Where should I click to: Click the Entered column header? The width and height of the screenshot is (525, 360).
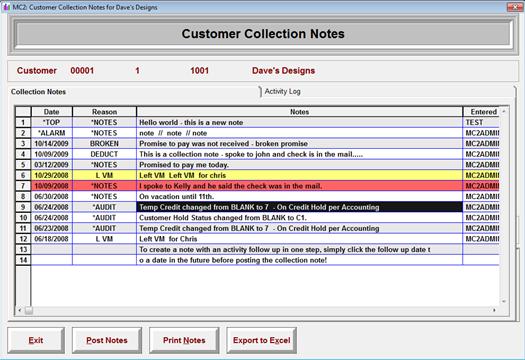tap(481, 112)
